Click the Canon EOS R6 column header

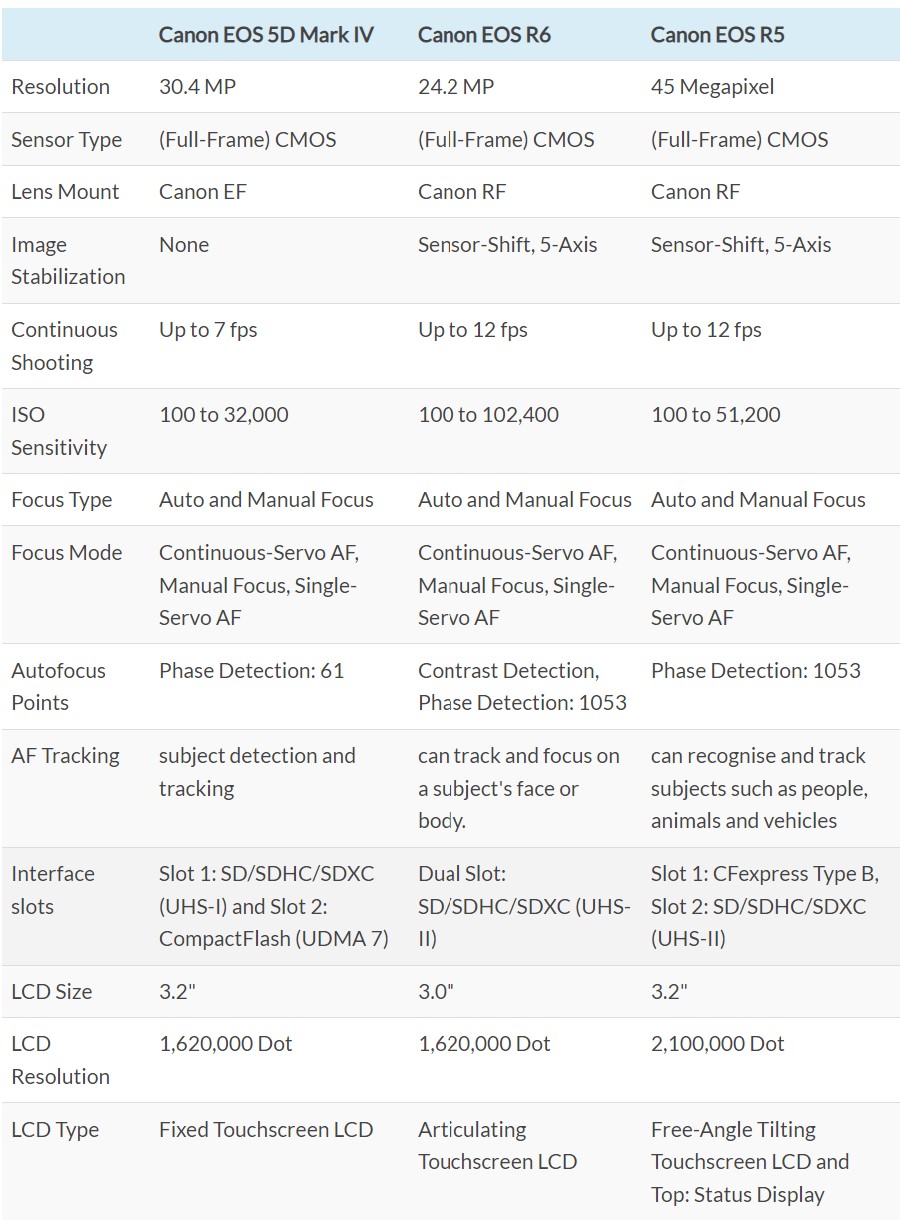point(484,34)
